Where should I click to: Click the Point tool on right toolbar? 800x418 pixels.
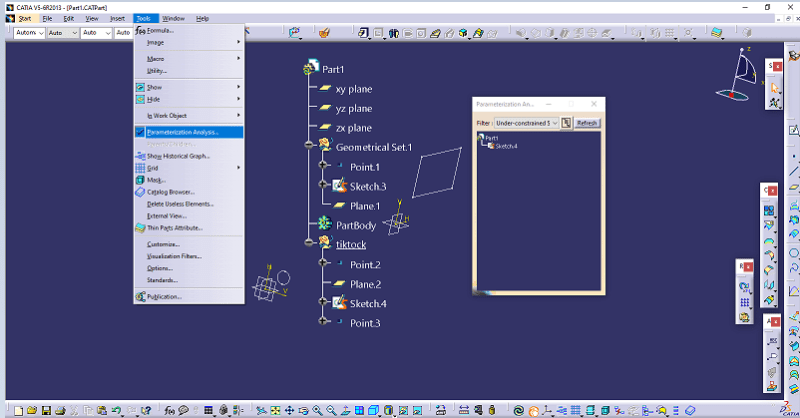coord(794,156)
